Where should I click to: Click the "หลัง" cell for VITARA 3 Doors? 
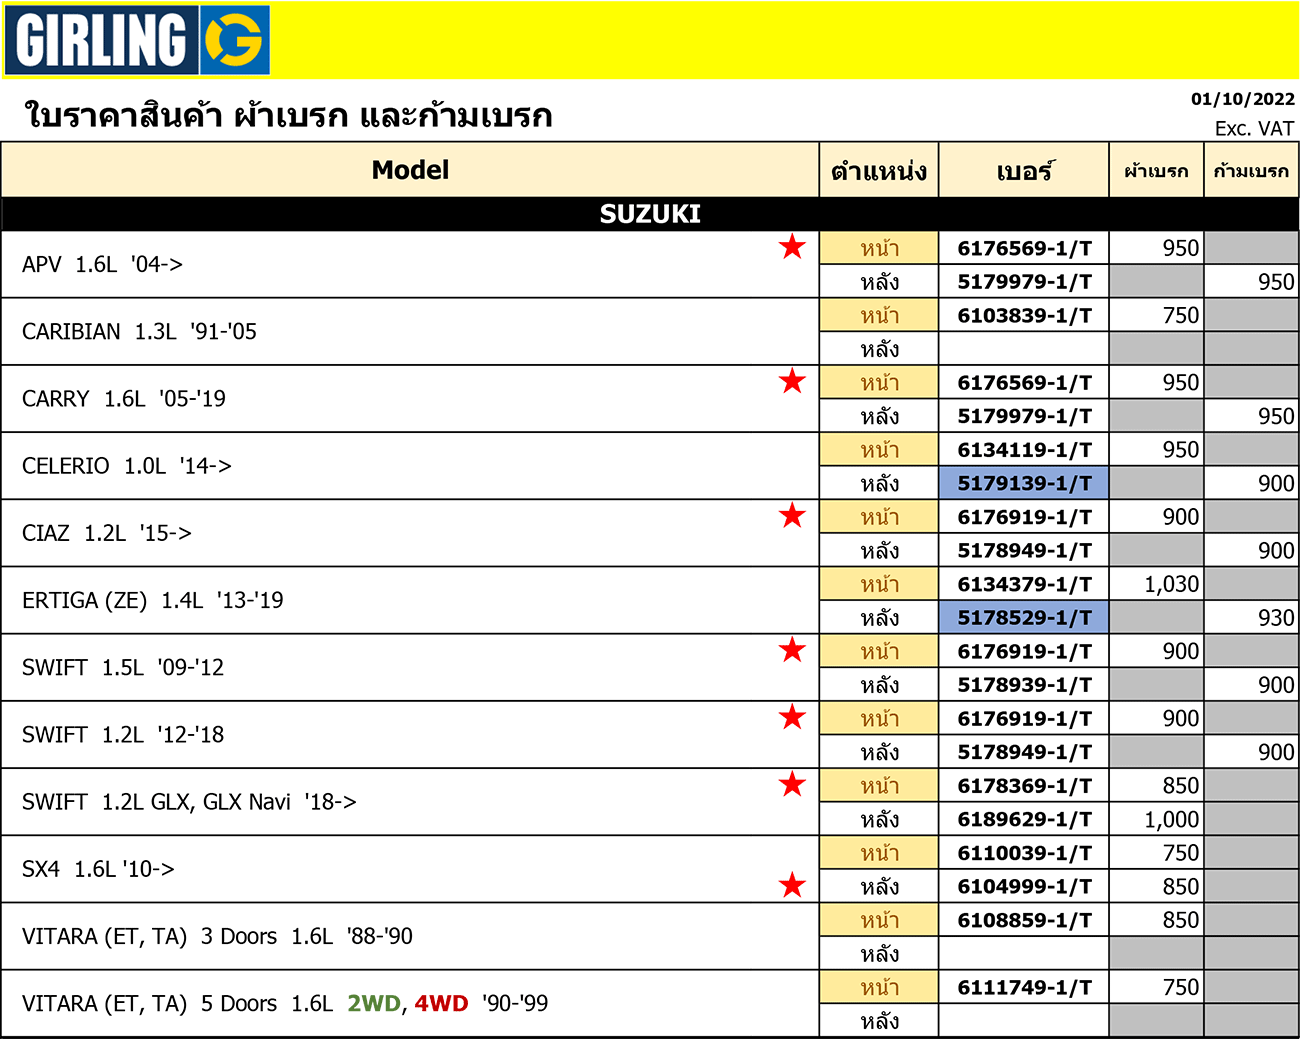click(x=879, y=954)
